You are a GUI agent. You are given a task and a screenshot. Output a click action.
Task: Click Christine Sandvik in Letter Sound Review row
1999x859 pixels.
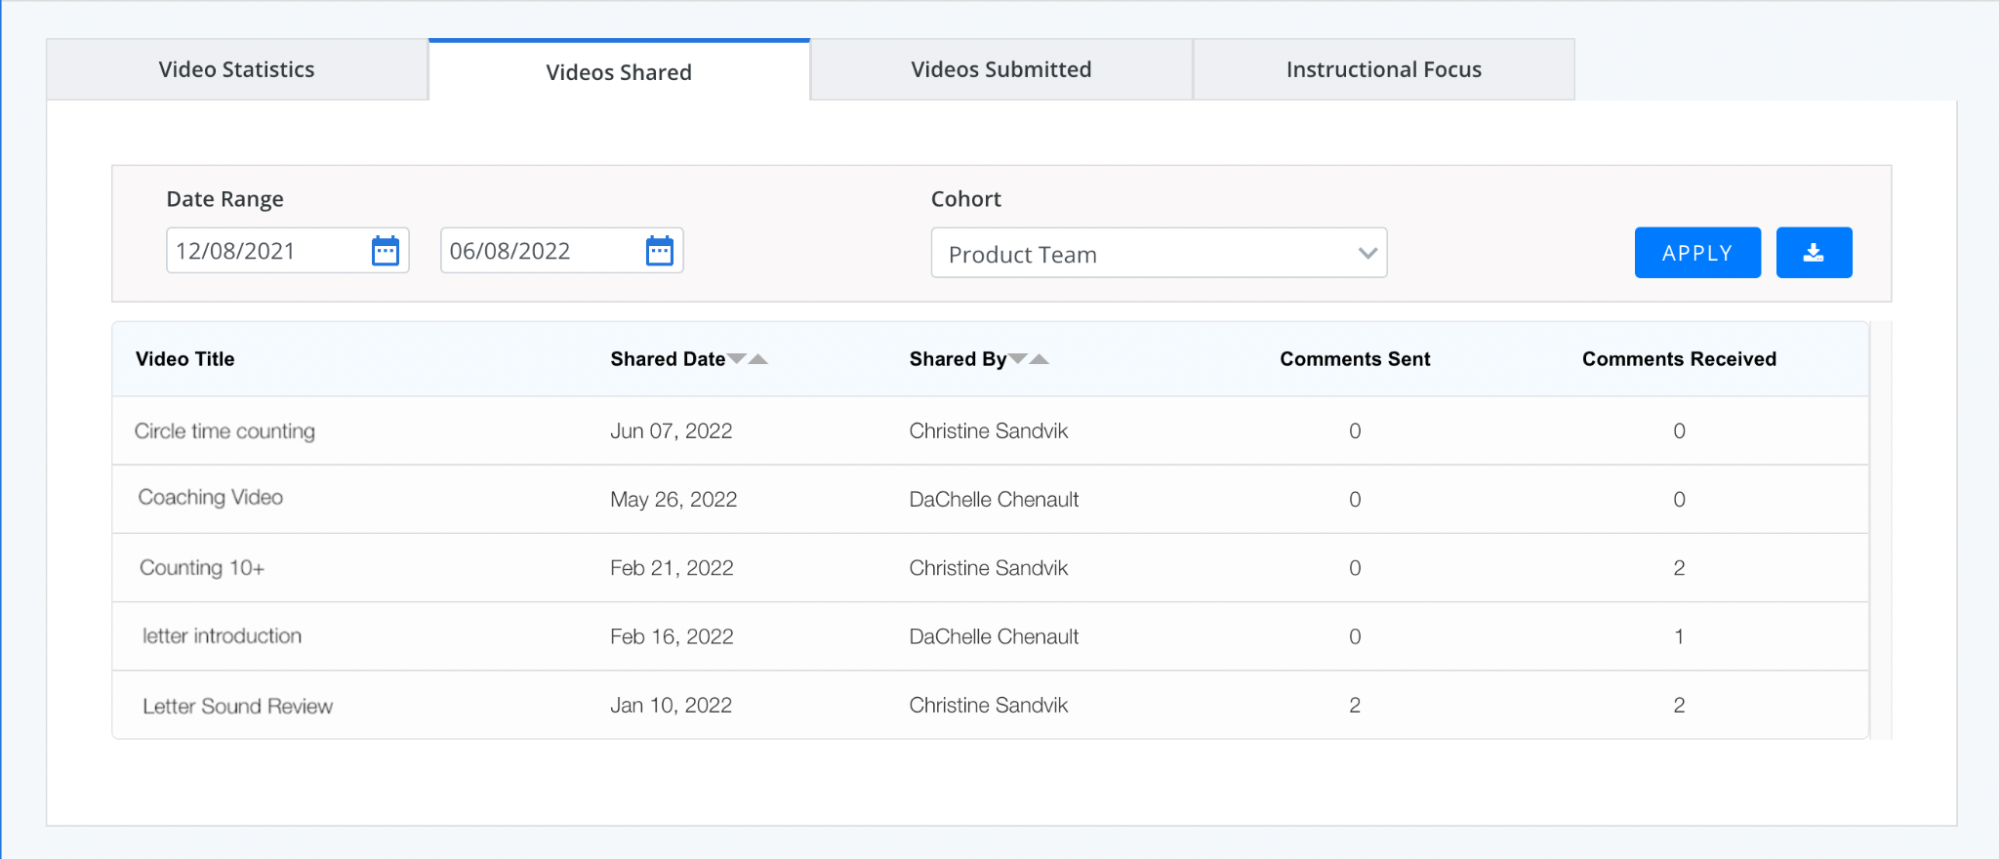[x=988, y=705]
